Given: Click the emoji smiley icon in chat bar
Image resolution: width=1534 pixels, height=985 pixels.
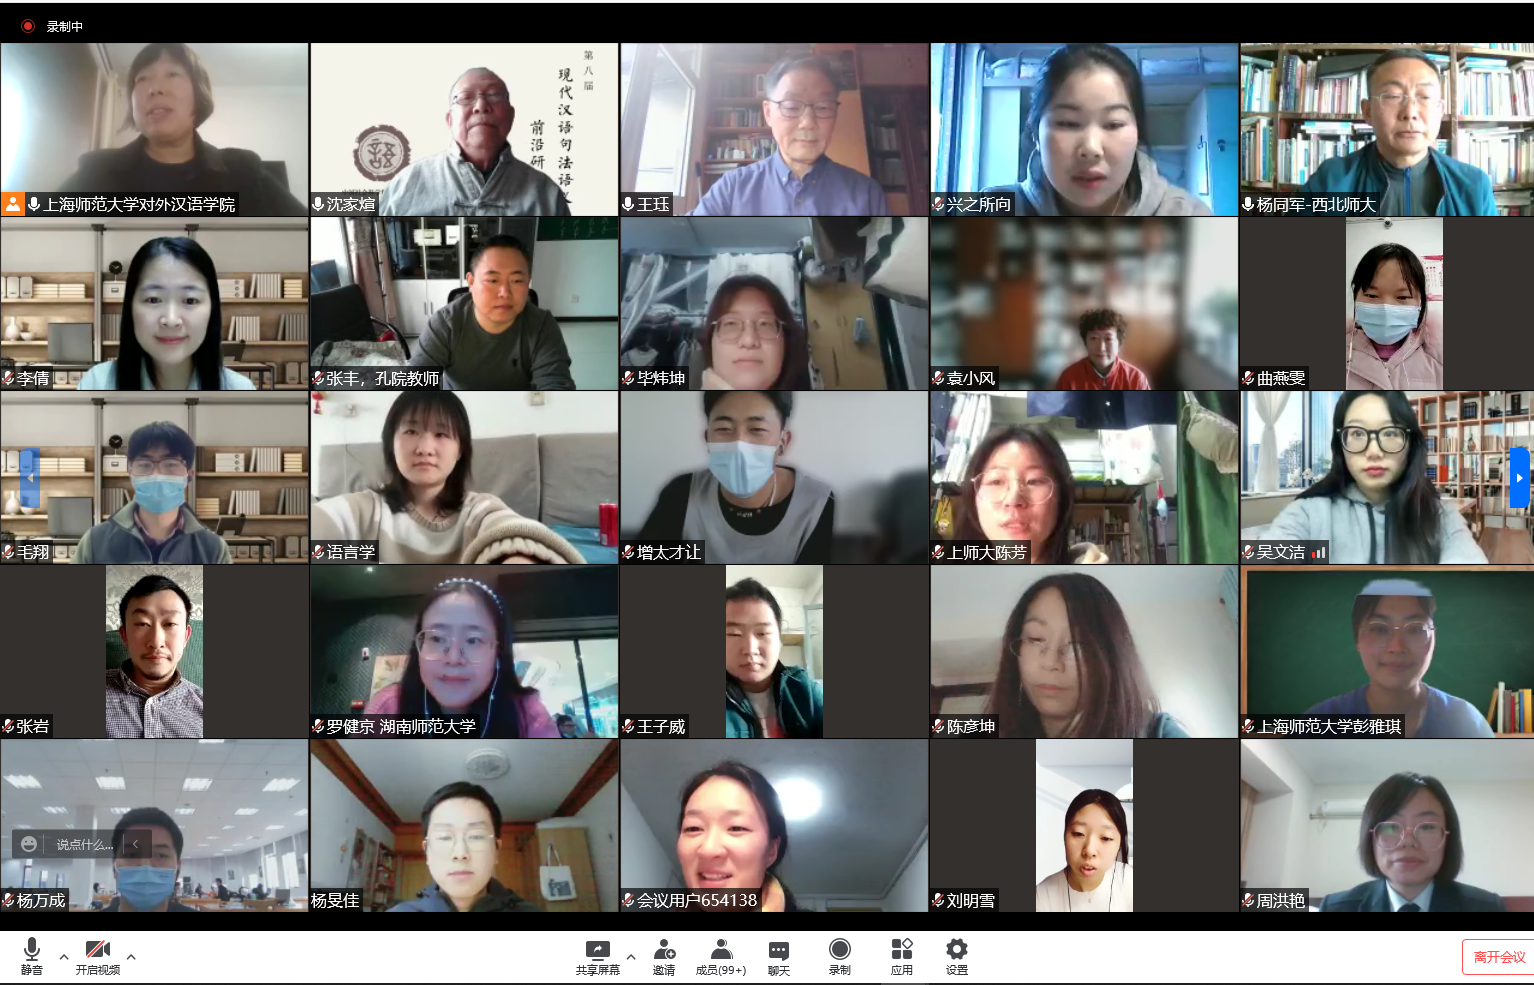Looking at the screenshot, I should click(29, 844).
